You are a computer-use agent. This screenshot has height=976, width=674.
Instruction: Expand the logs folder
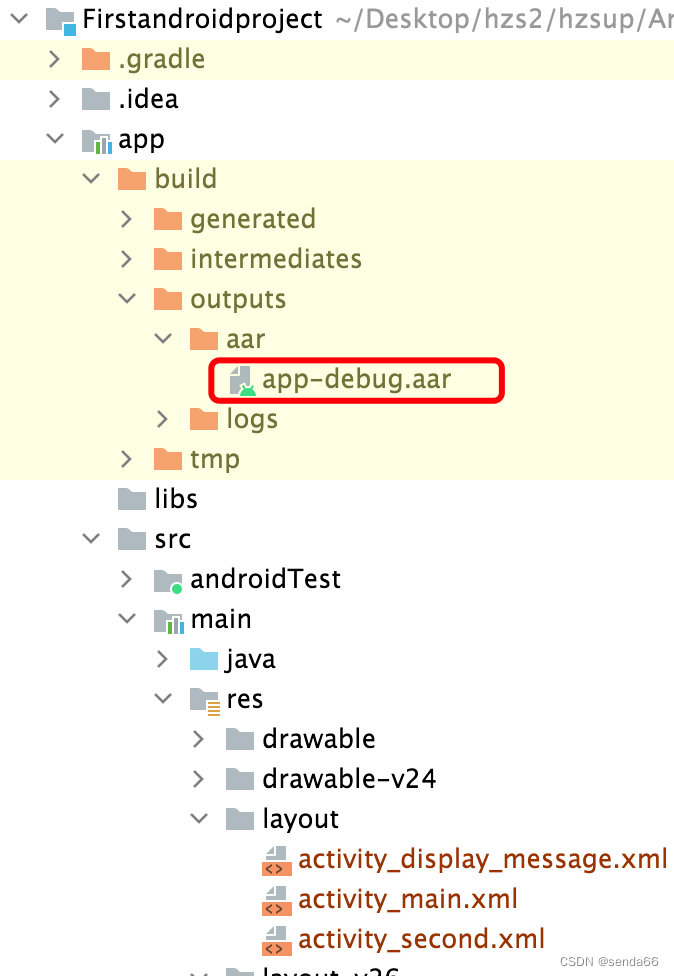163,419
